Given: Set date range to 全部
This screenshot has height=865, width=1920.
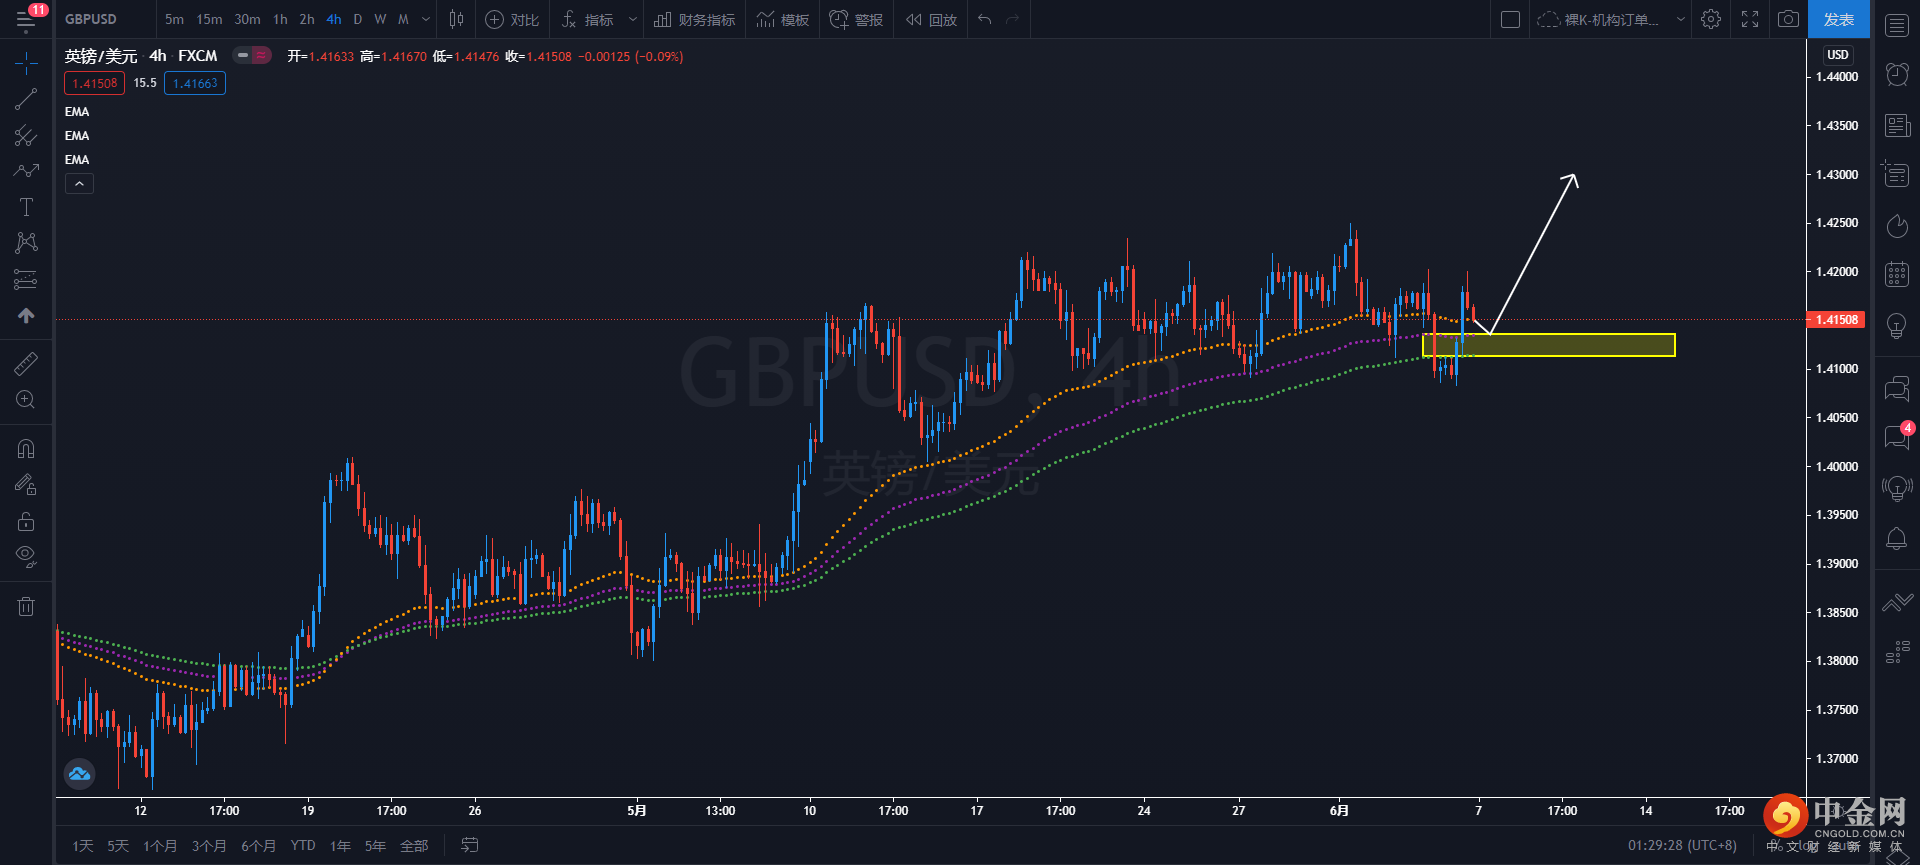Looking at the screenshot, I should tap(414, 846).
